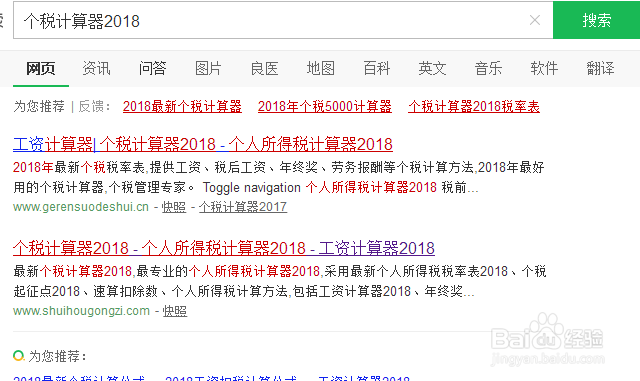Open the 百科 tab
Viewport: 640px width, 381px height.
(x=377, y=68)
